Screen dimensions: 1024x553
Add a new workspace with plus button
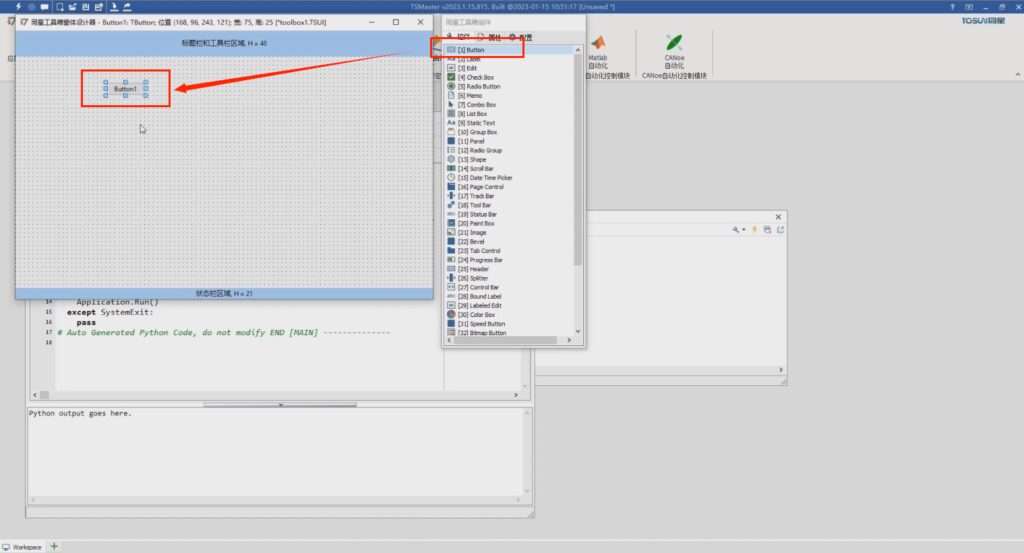coord(54,546)
